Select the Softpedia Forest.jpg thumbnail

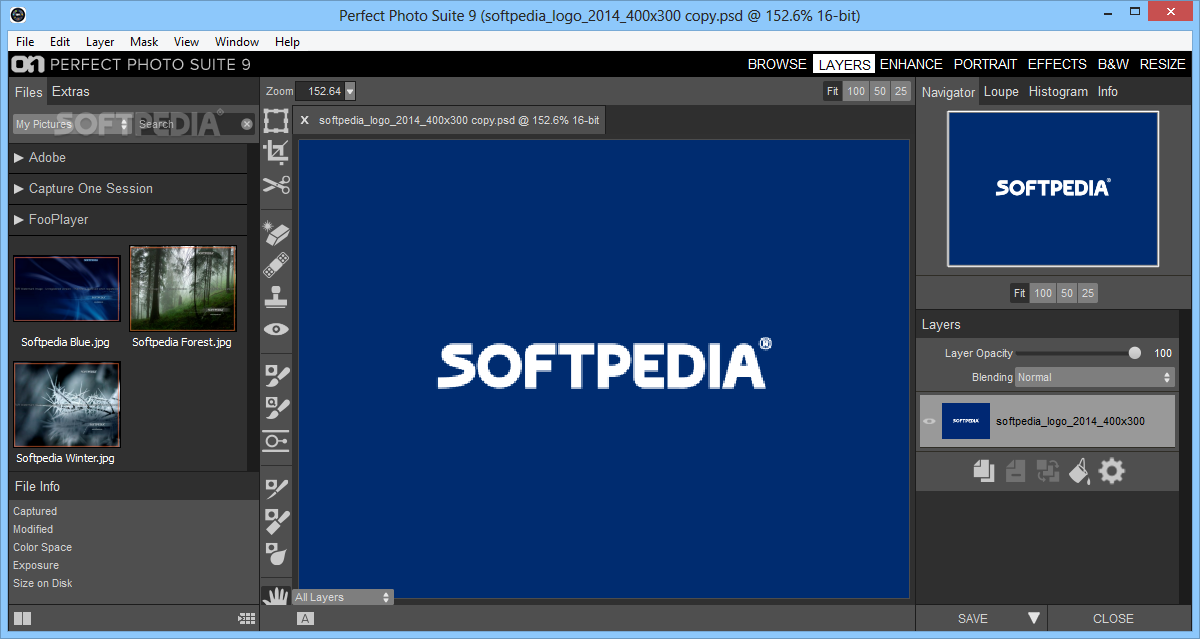tap(183, 289)
